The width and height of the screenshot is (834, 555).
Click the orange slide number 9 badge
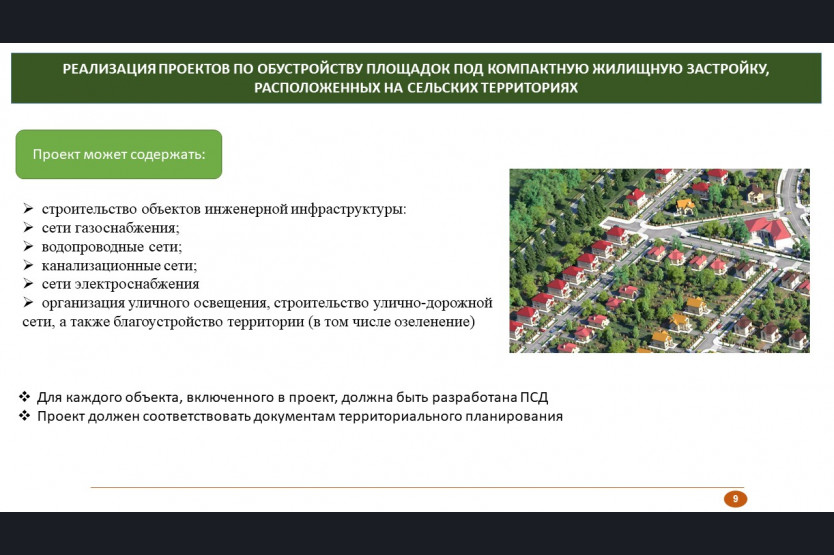[x=736, y=499]
